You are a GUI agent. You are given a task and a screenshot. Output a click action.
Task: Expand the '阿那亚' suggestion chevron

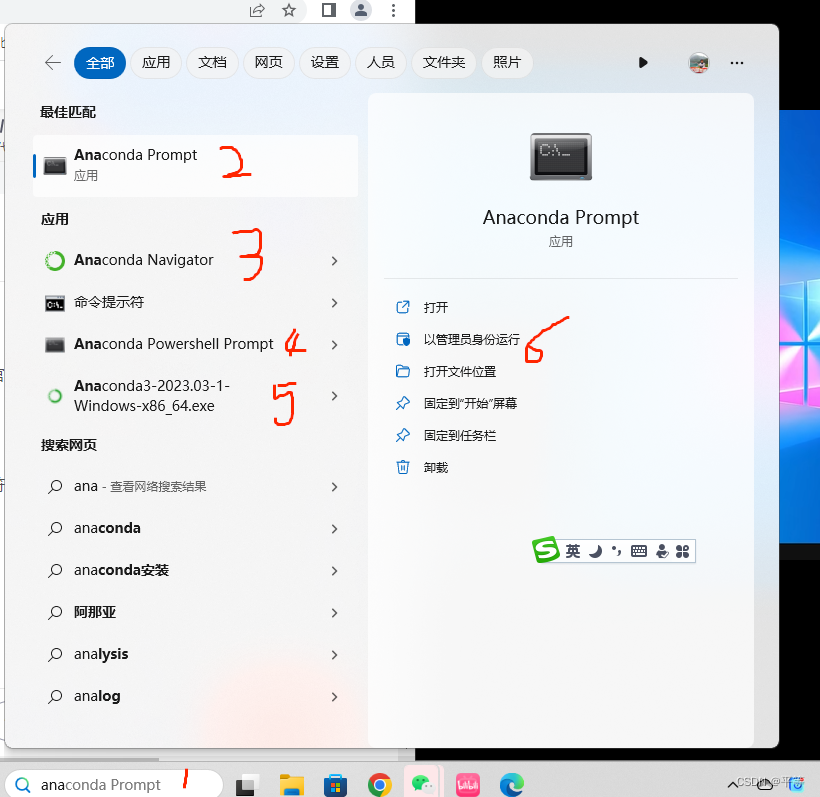[x=335, y=612]
